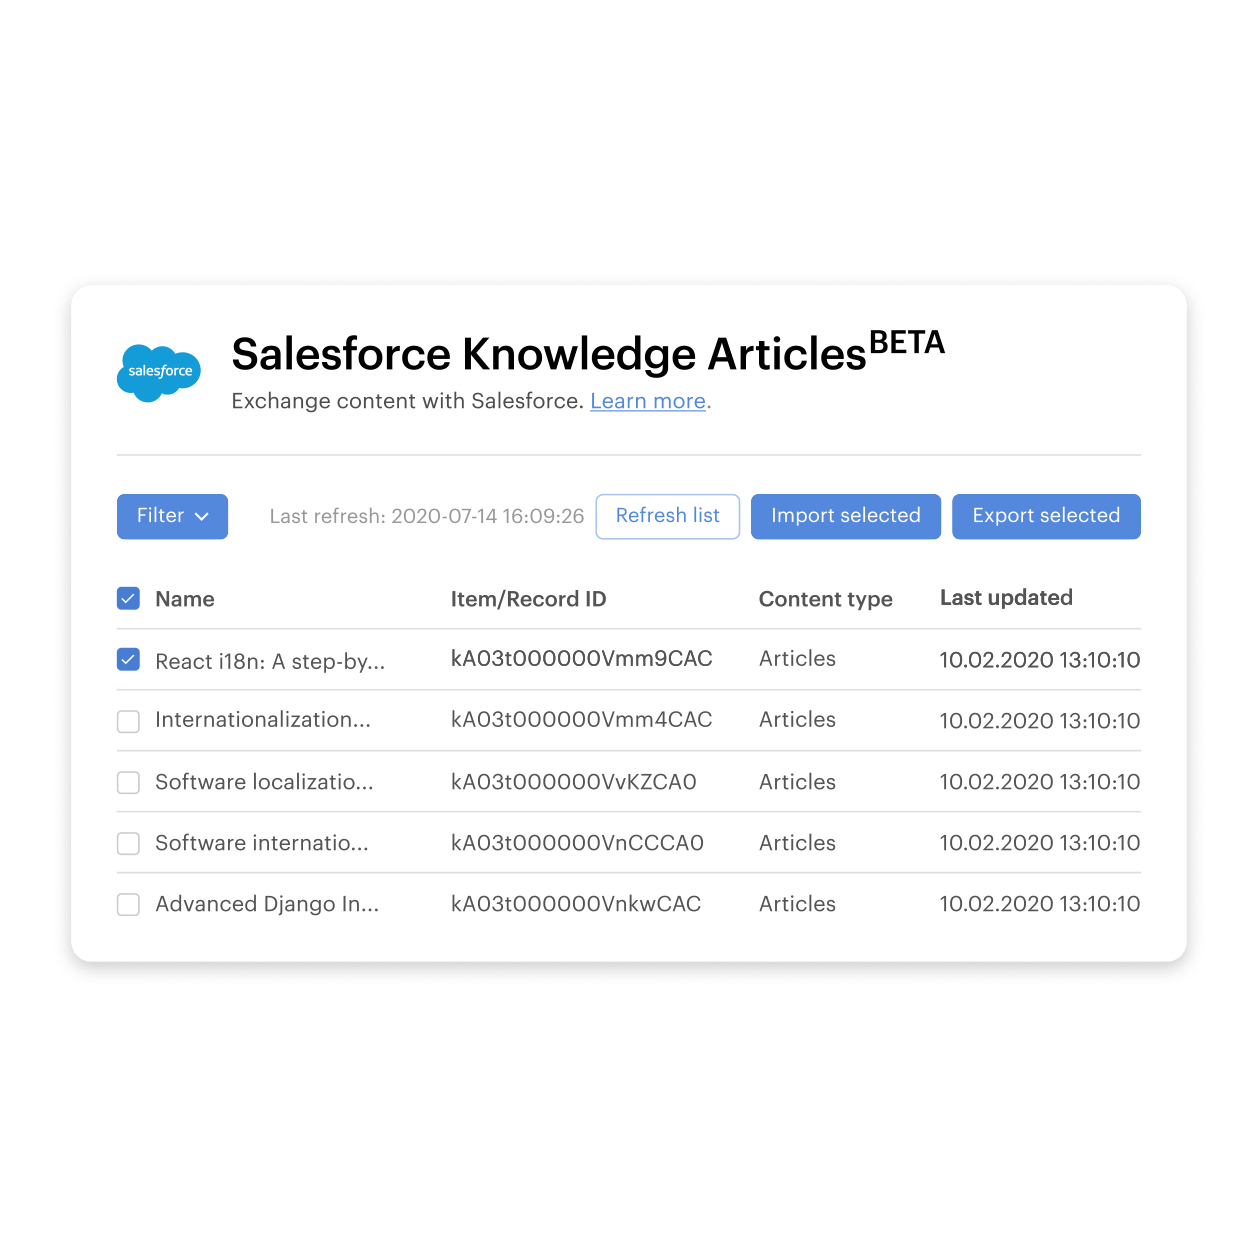Screen dimensions: 1260x1260
Task: Click the Item/Record ID column header
Action: coord(528,599)
